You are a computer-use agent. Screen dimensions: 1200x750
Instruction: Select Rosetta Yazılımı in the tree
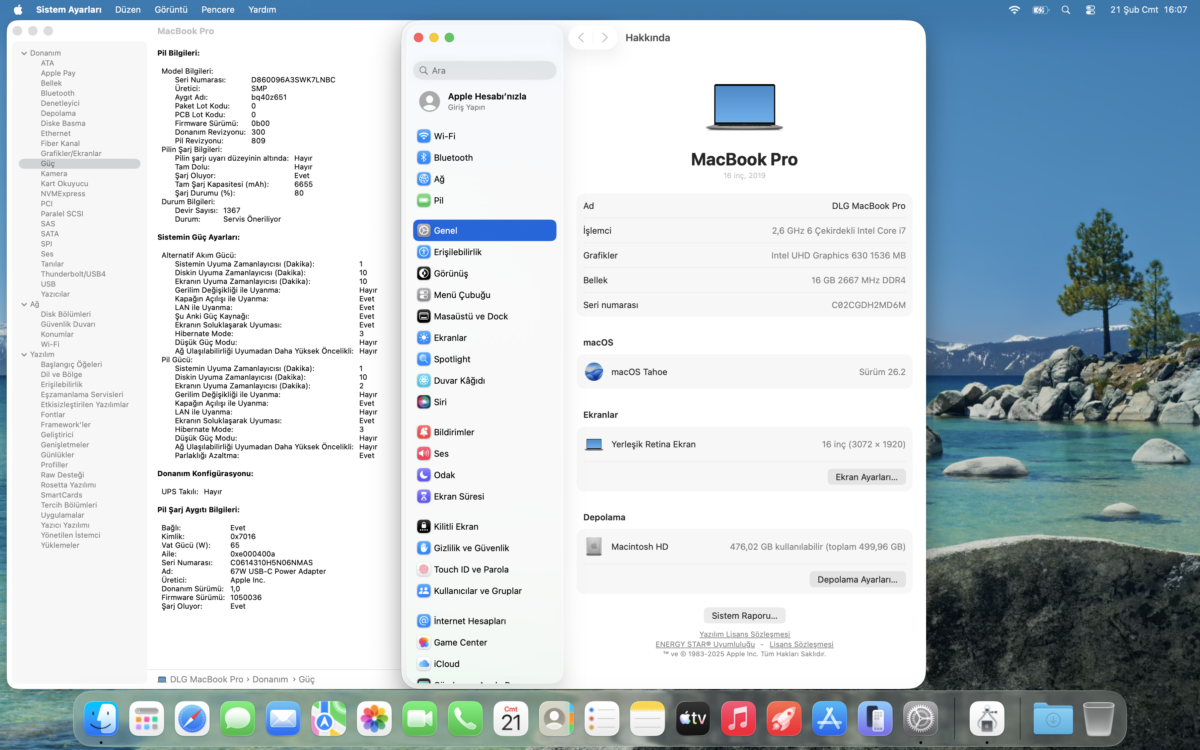pos(68,485)
